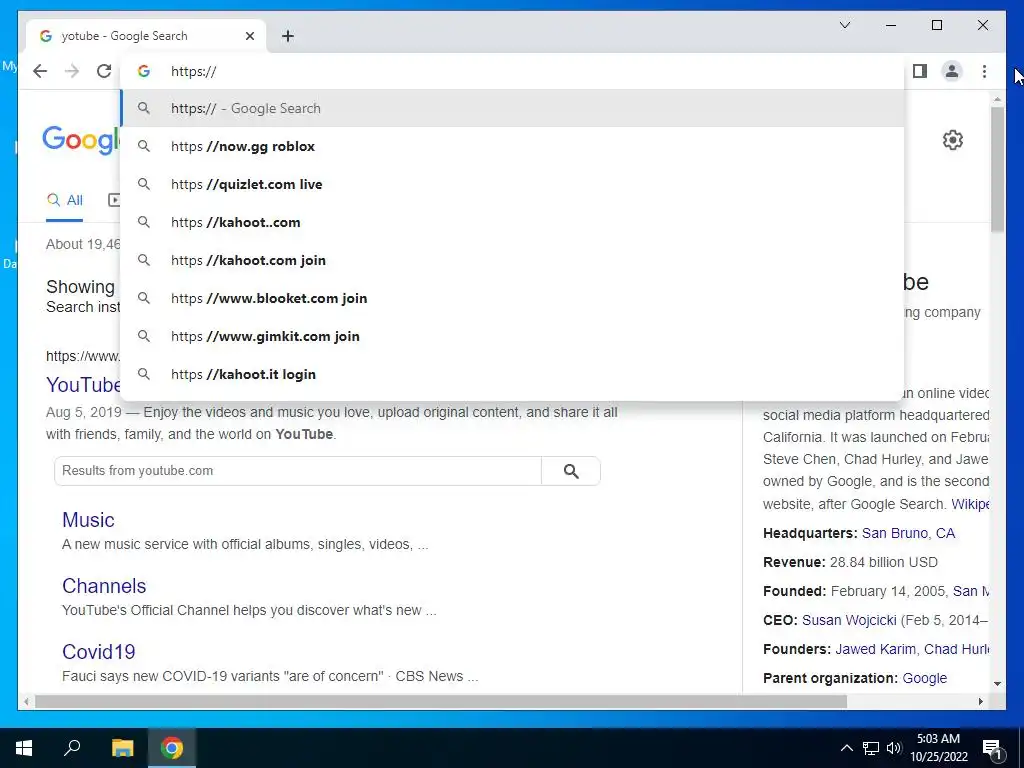1024x768 pixels.
Task: Reload the page with the refresh icon
Action: click(x=104, y=71)
